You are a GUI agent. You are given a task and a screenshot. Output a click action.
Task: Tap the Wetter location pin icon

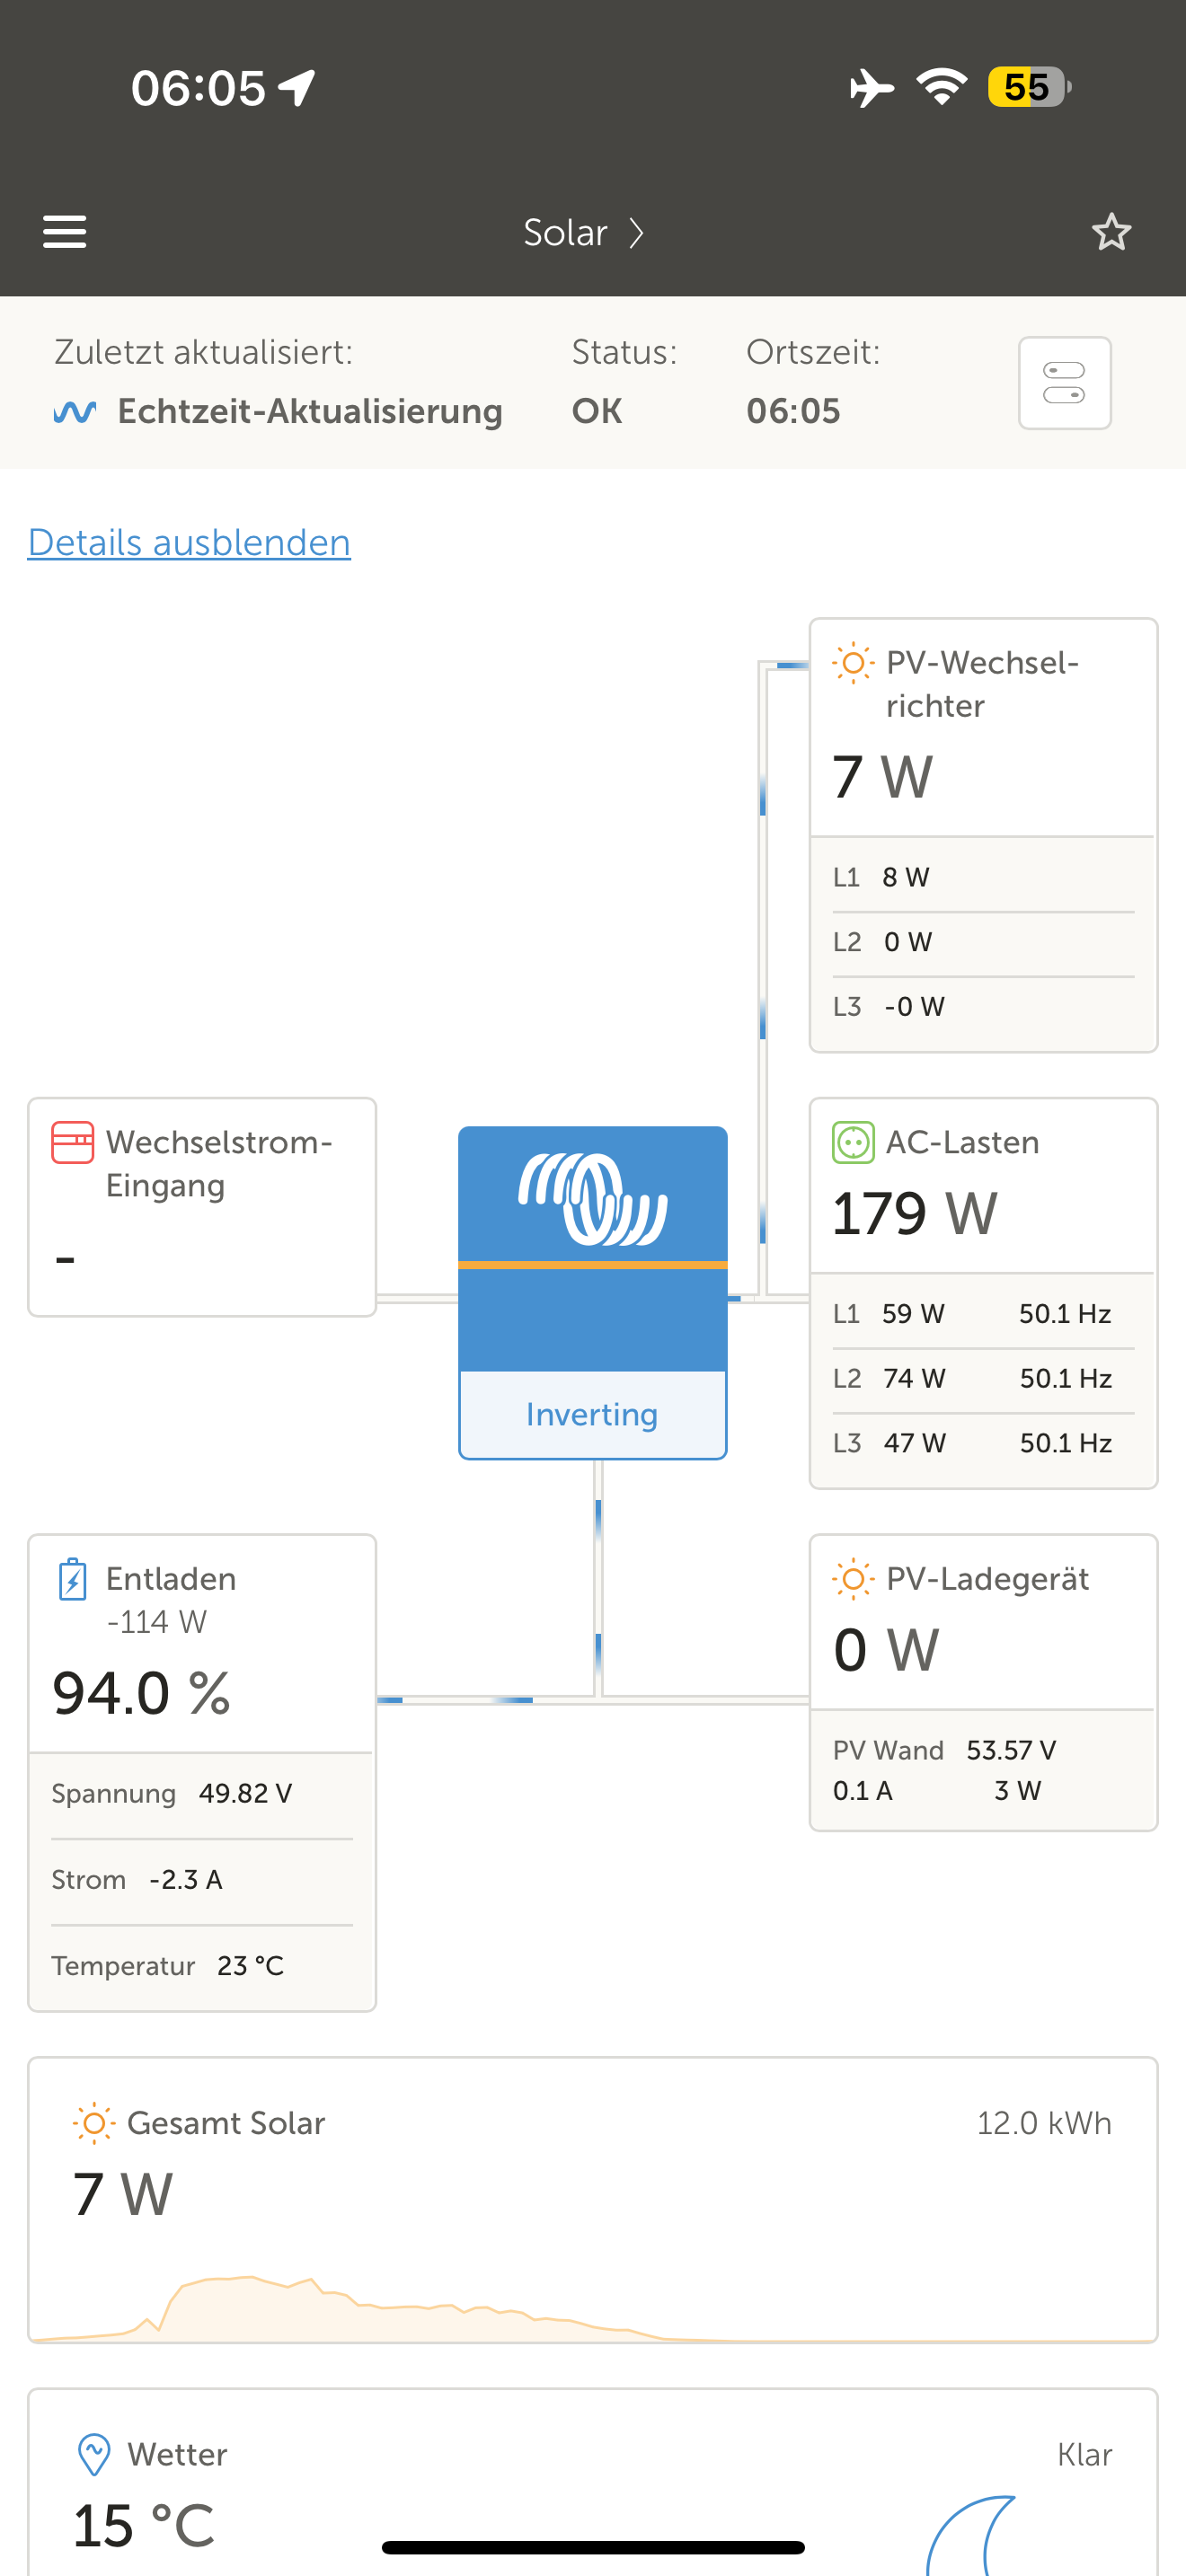[x=94, y=2454]
